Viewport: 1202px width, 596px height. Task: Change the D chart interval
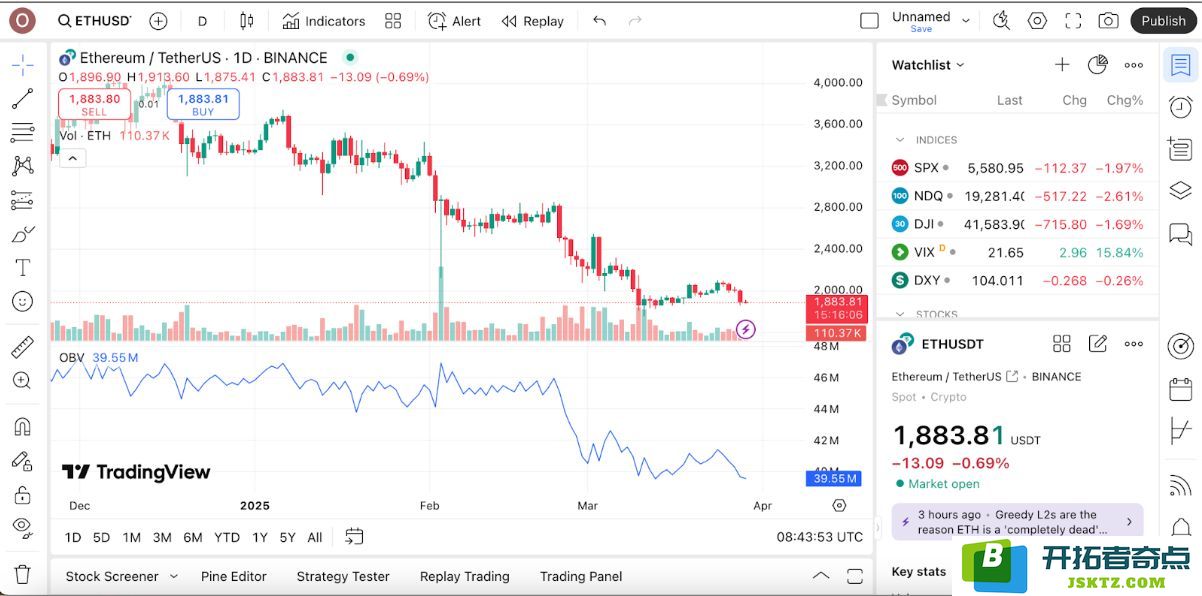(x=203, y=21)
